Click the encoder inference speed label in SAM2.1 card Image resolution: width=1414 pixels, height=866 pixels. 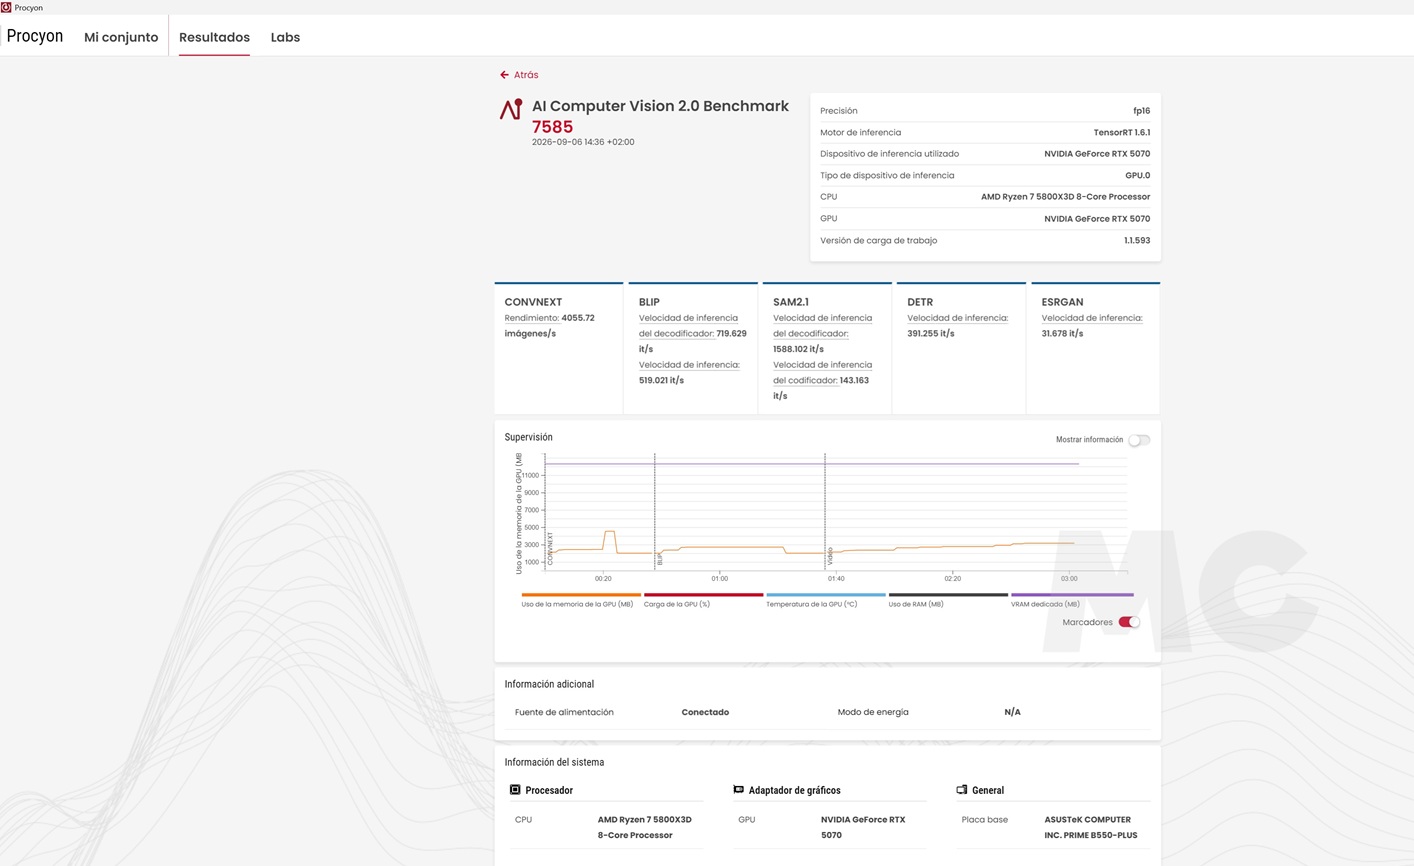click(822, 373)
